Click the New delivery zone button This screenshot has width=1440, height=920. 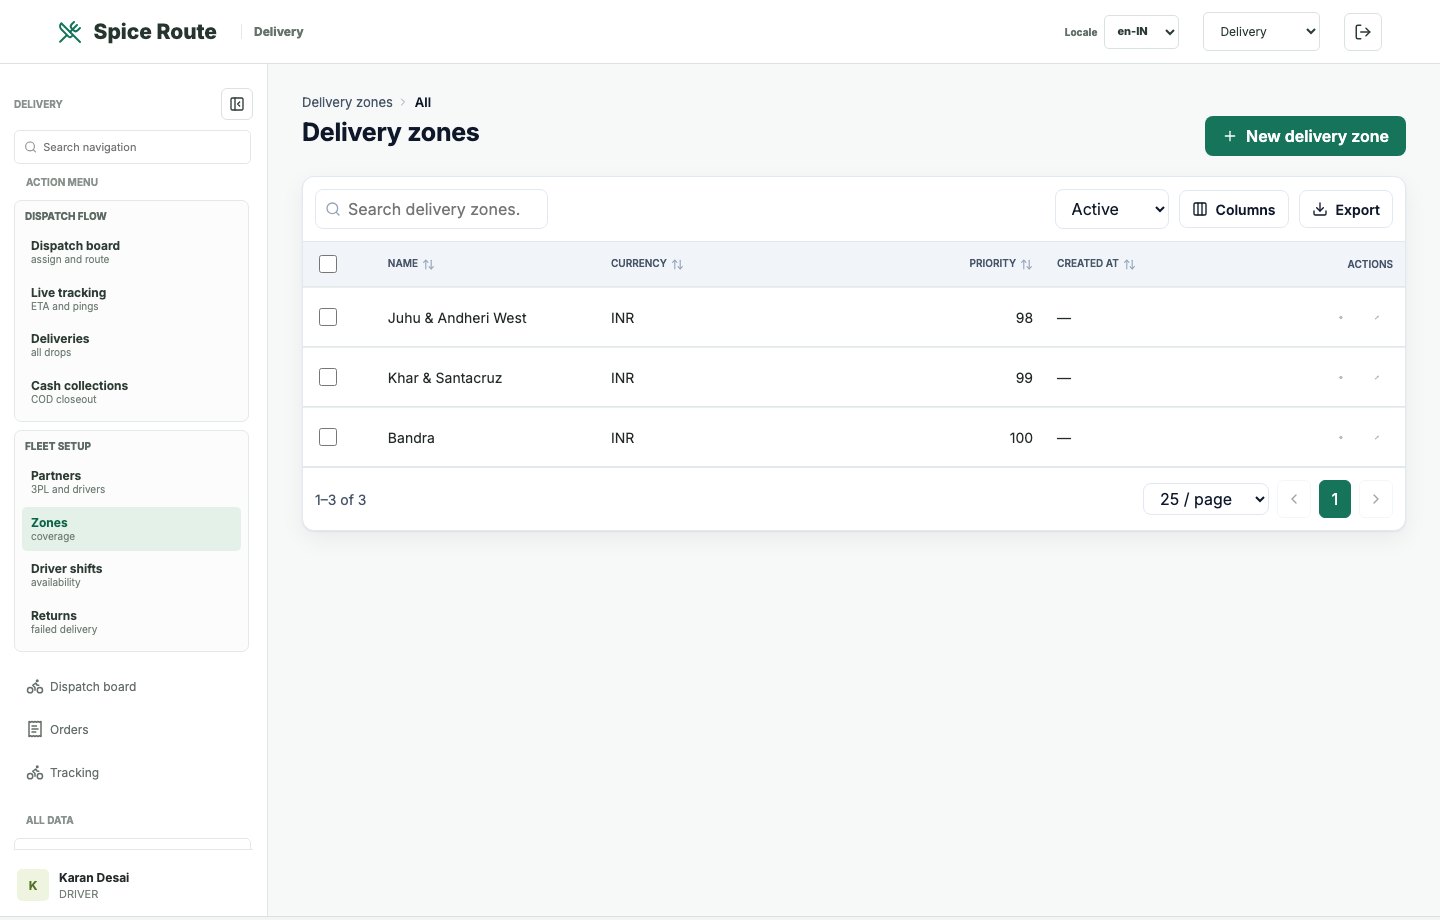pos(1305,136)
